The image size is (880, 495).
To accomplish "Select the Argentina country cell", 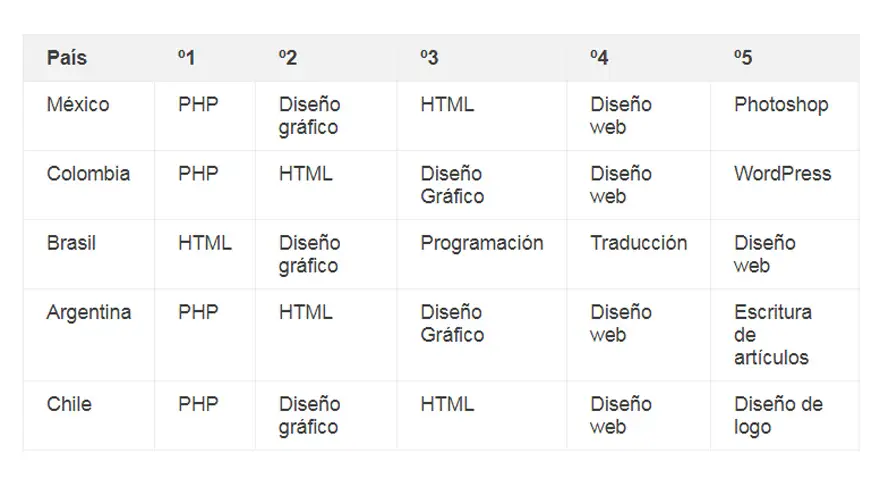I will point(89,313).
